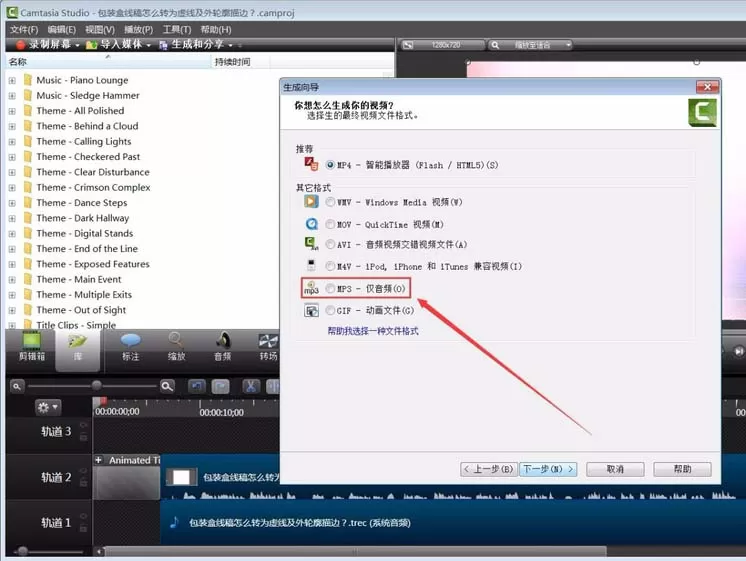The width and height of the screenshot is (746, 561).
Task: Click the timeline zoom-in magnifier
Action: point(167,386)
